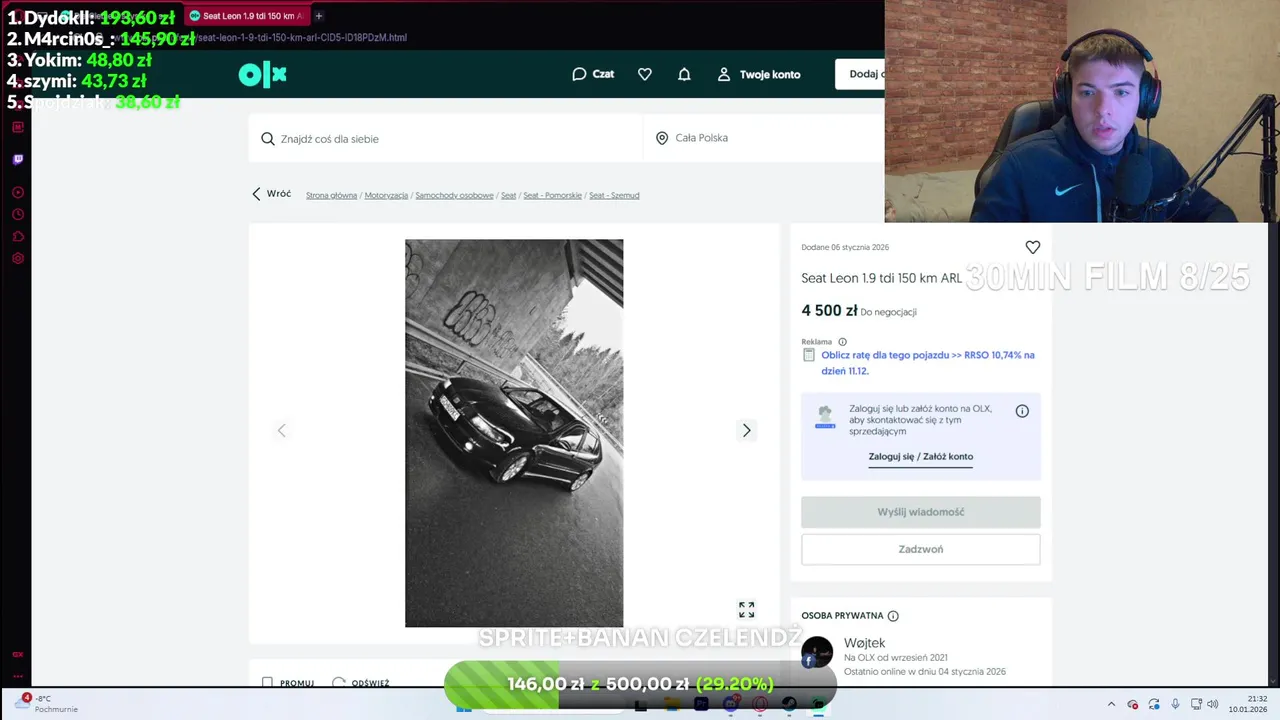The image size is (1280, 720).
Task: Show previous photo in gallery
Action: [x=281, y=430]
